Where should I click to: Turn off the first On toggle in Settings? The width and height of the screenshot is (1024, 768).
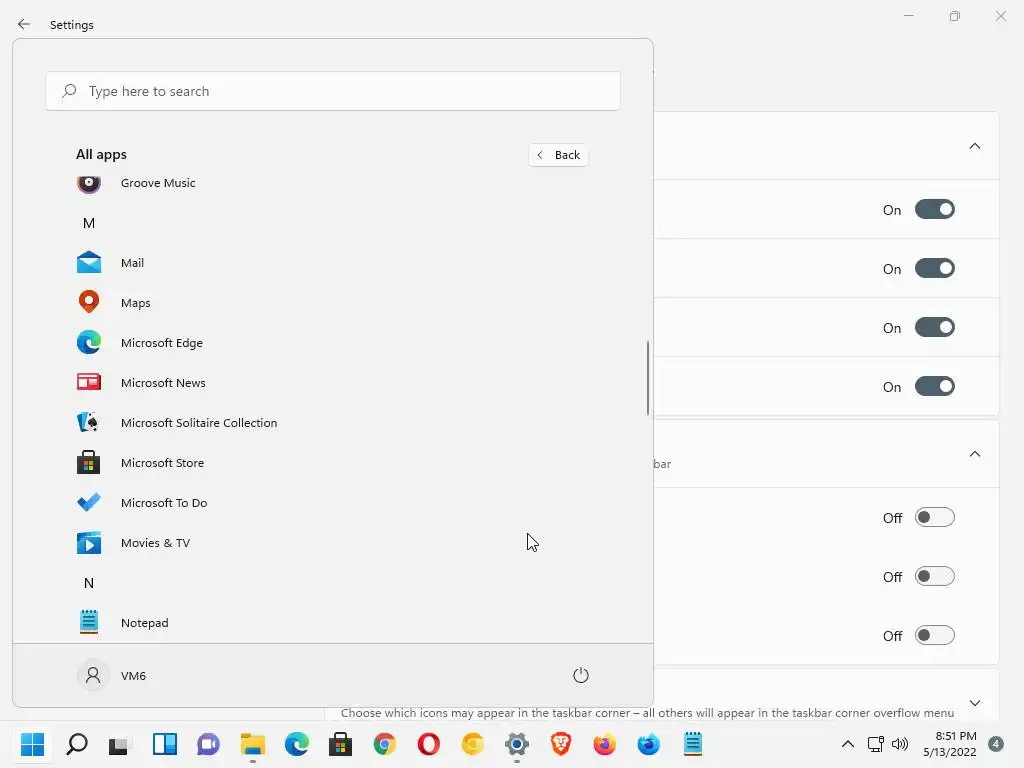[935, 210]
